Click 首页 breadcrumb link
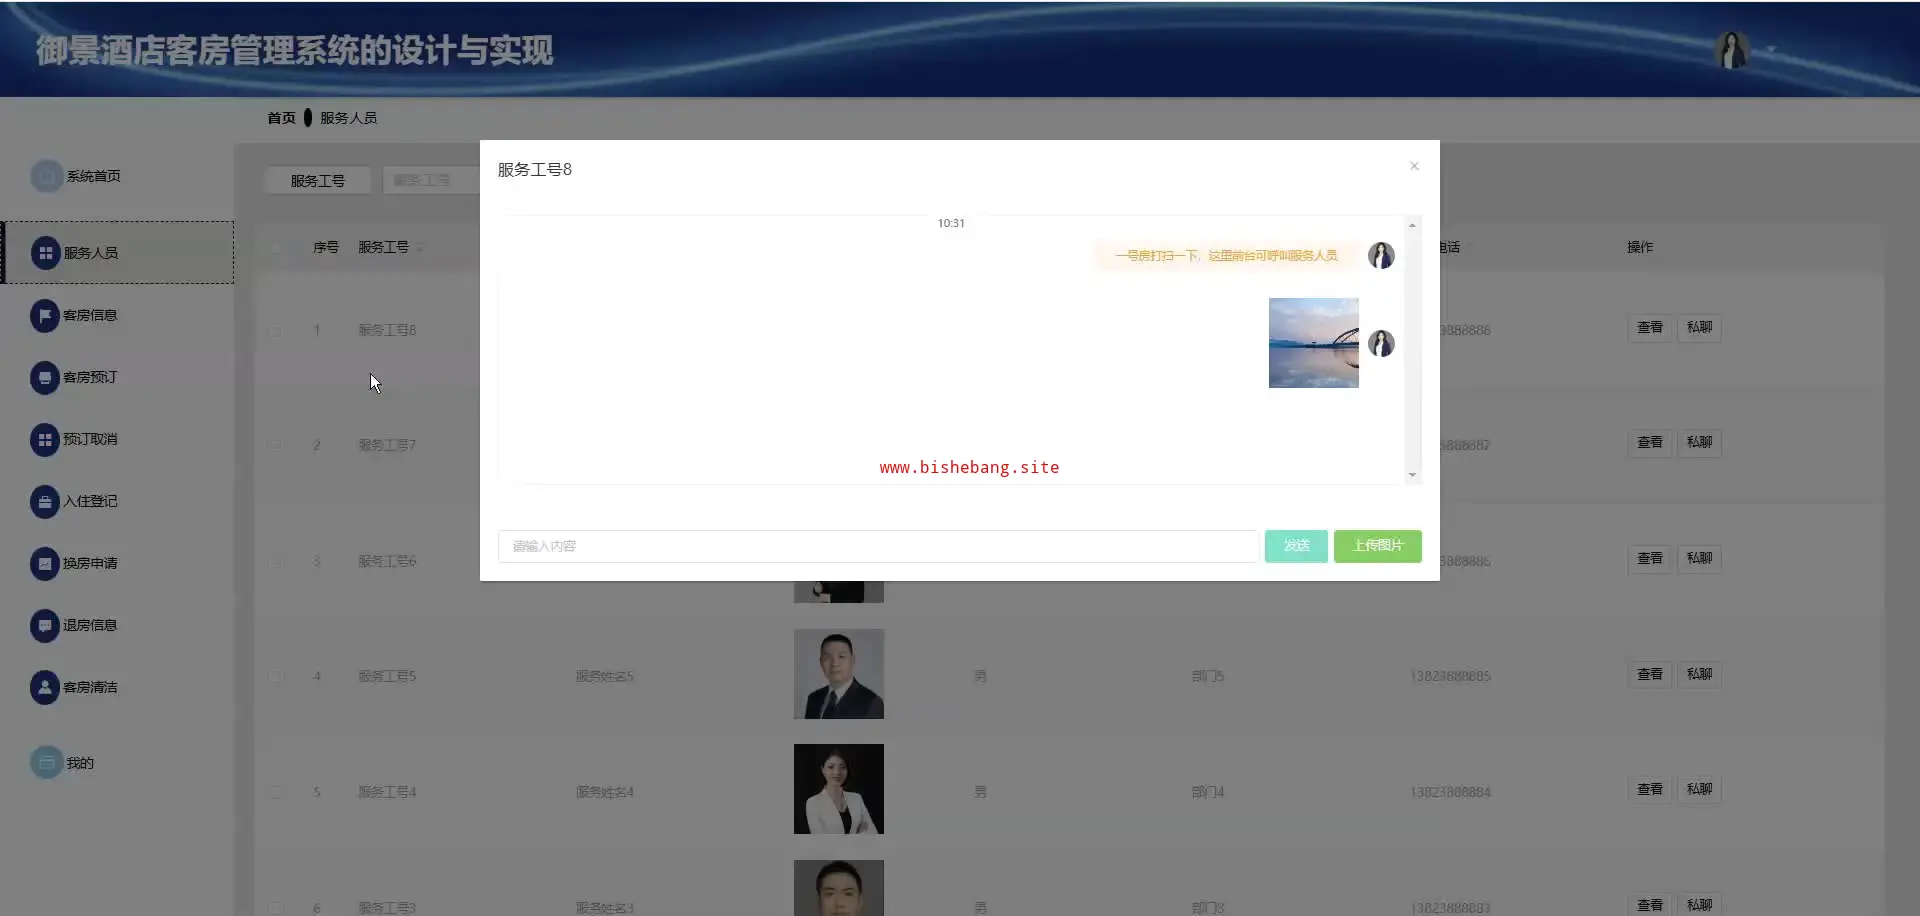The width and height of the screenshot is (1920, 916). (x=281, y=118)
